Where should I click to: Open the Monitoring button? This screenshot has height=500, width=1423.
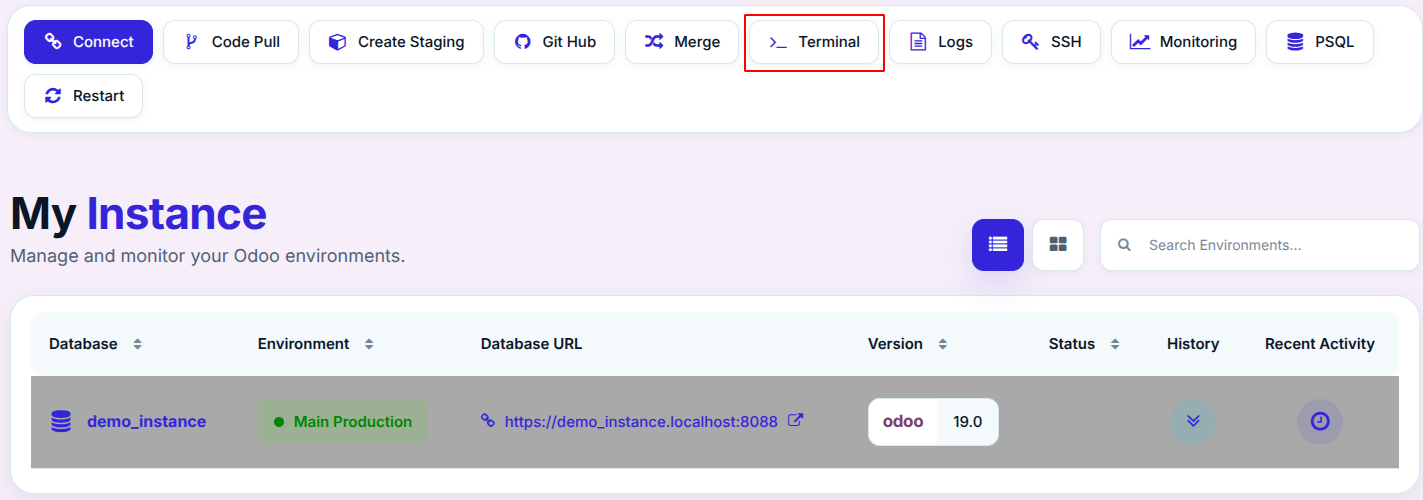point(1183,42)
